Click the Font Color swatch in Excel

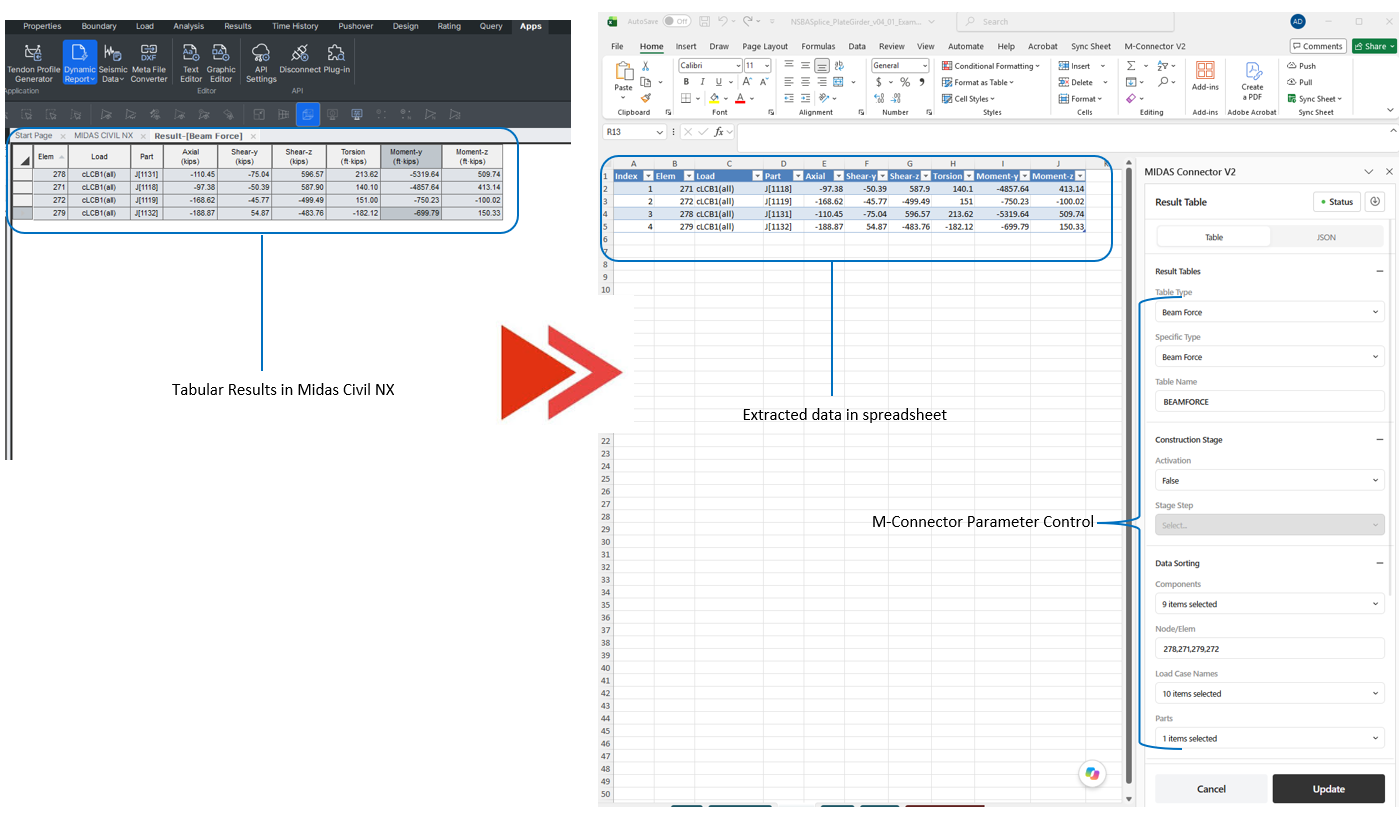pos(739,99)
